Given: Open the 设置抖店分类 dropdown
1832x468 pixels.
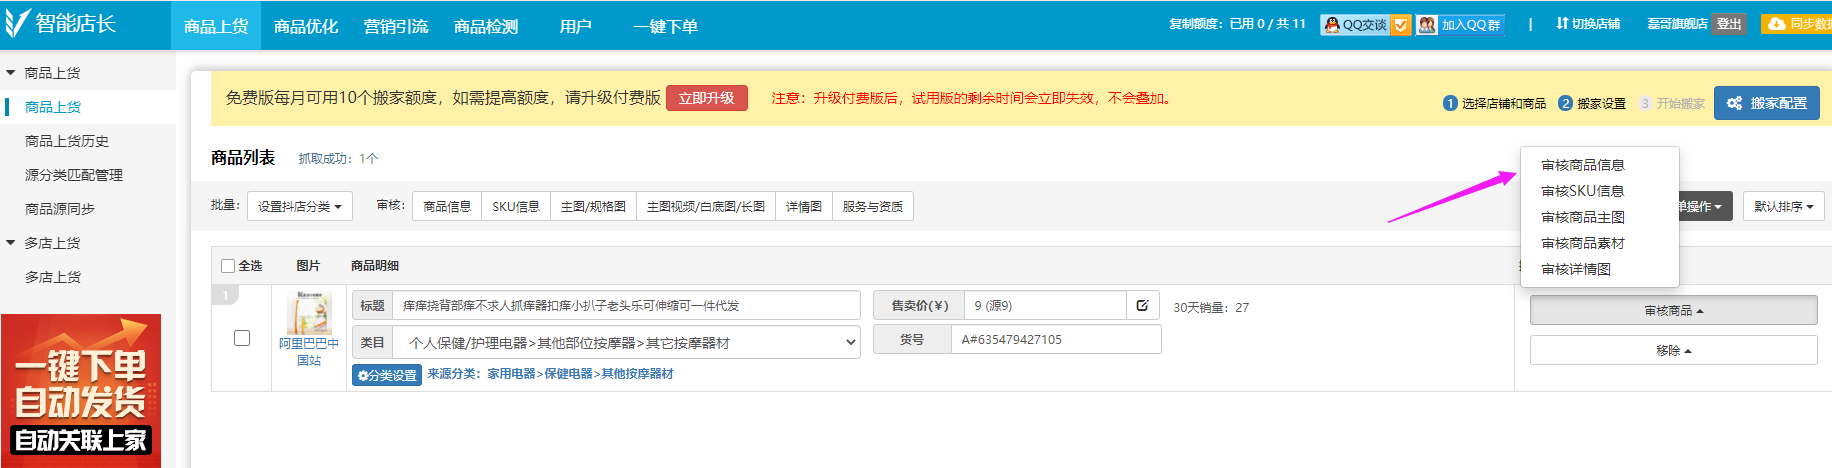Looking at the screenshot, I should coord(299,207).
